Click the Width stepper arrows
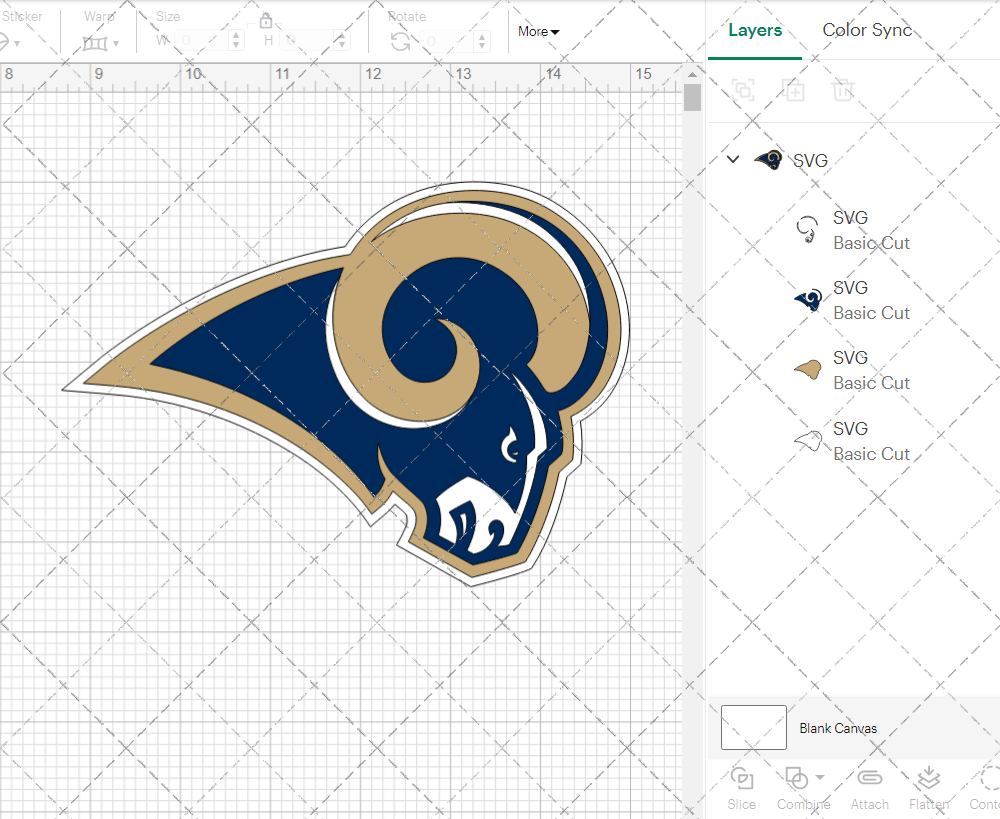 tap(237, 41)
